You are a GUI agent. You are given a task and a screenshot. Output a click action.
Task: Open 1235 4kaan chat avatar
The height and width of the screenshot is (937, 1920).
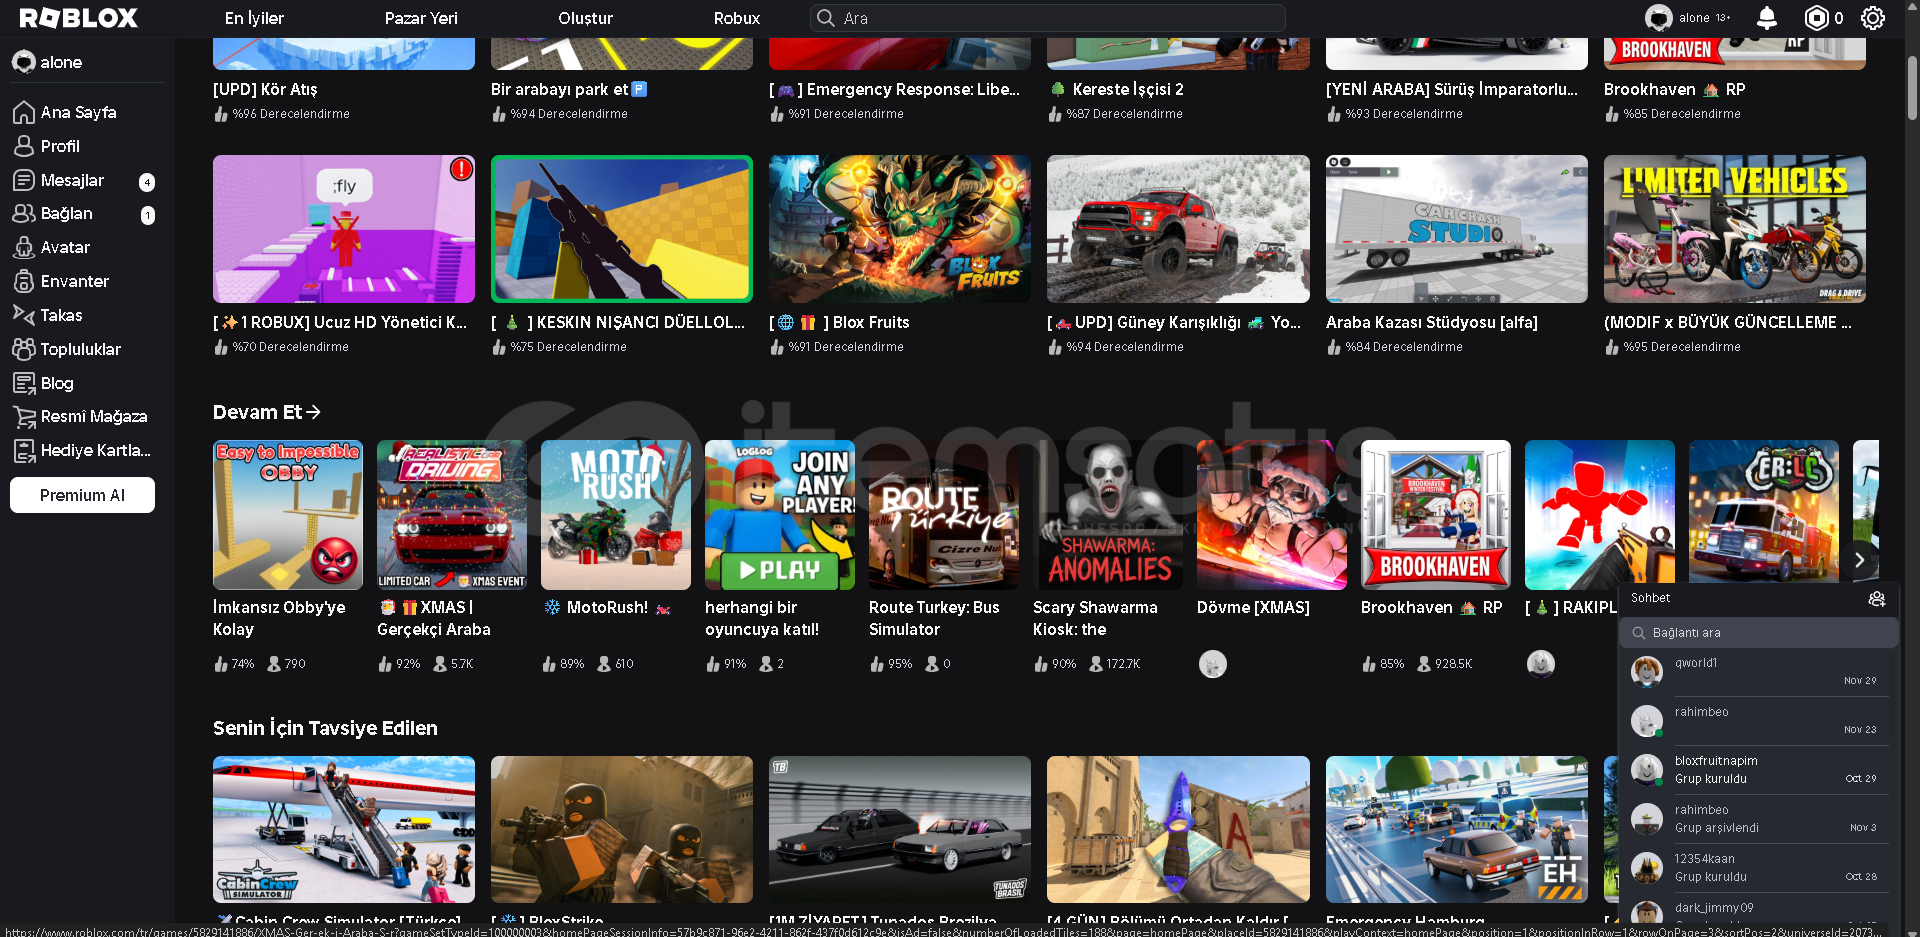[1647, 868]
